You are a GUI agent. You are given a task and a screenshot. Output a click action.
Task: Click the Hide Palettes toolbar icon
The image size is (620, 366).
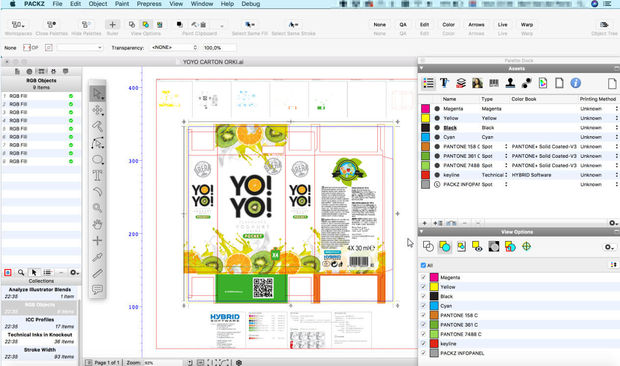pyautogui.click(x=86, y=25)
